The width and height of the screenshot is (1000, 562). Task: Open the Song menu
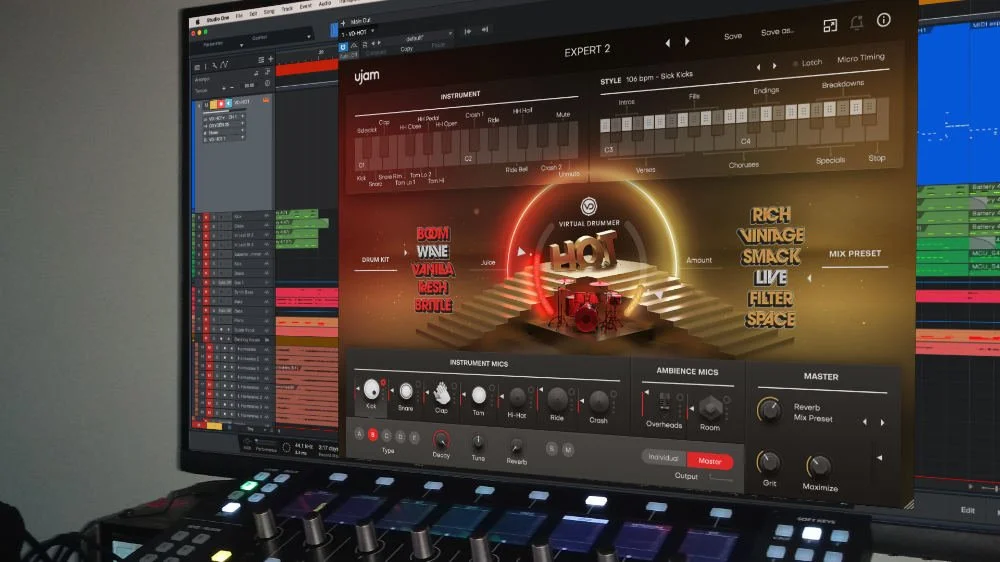tap(269, 11)
